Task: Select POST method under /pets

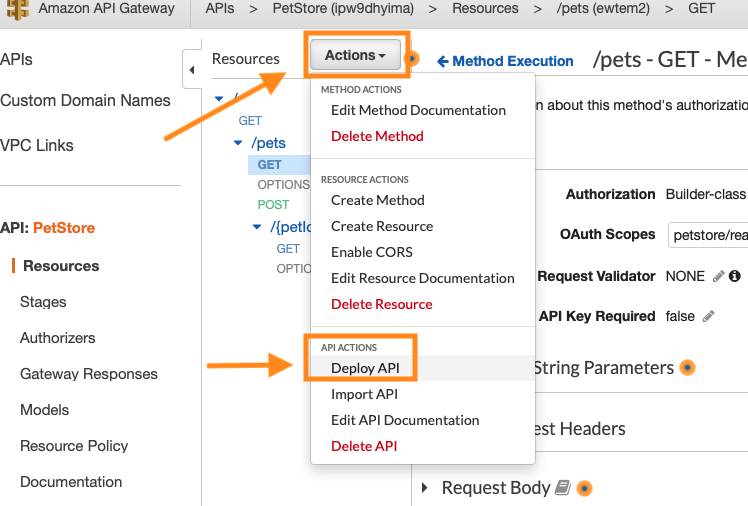Action: (x=273, y=205)
